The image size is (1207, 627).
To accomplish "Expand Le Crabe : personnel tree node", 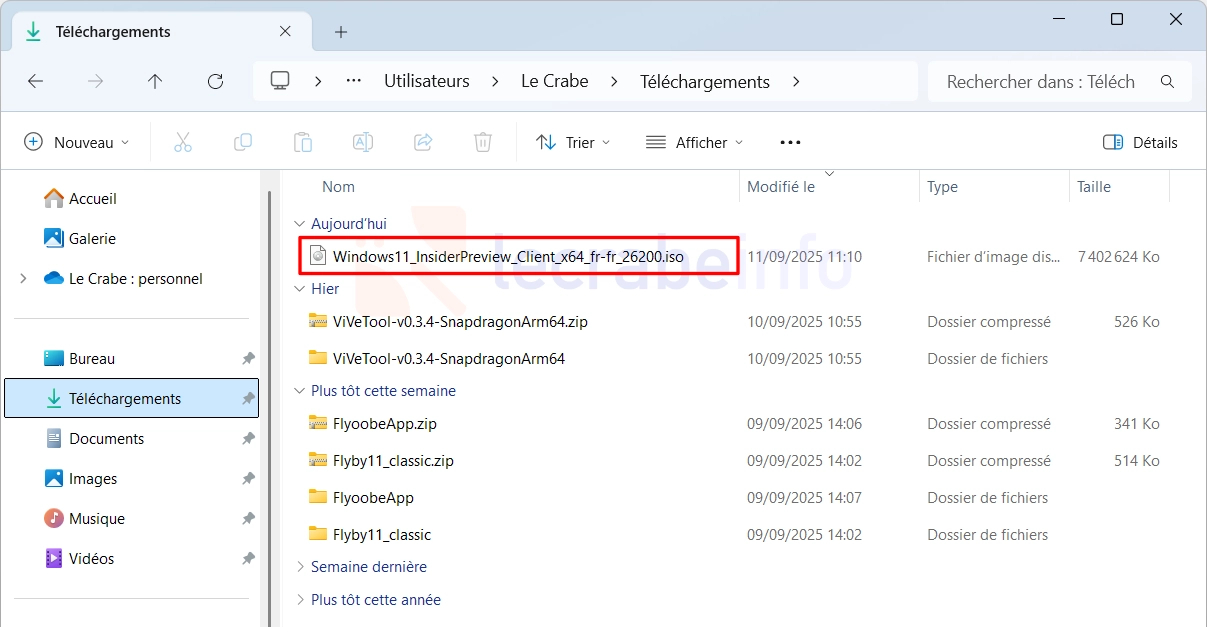I will [x=23, y=279].
